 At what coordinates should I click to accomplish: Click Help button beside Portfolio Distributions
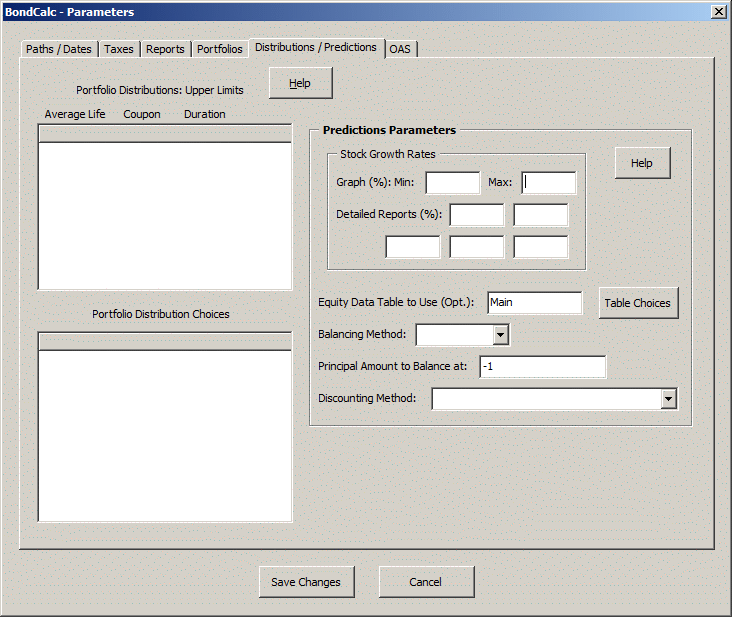coord(300,84)
